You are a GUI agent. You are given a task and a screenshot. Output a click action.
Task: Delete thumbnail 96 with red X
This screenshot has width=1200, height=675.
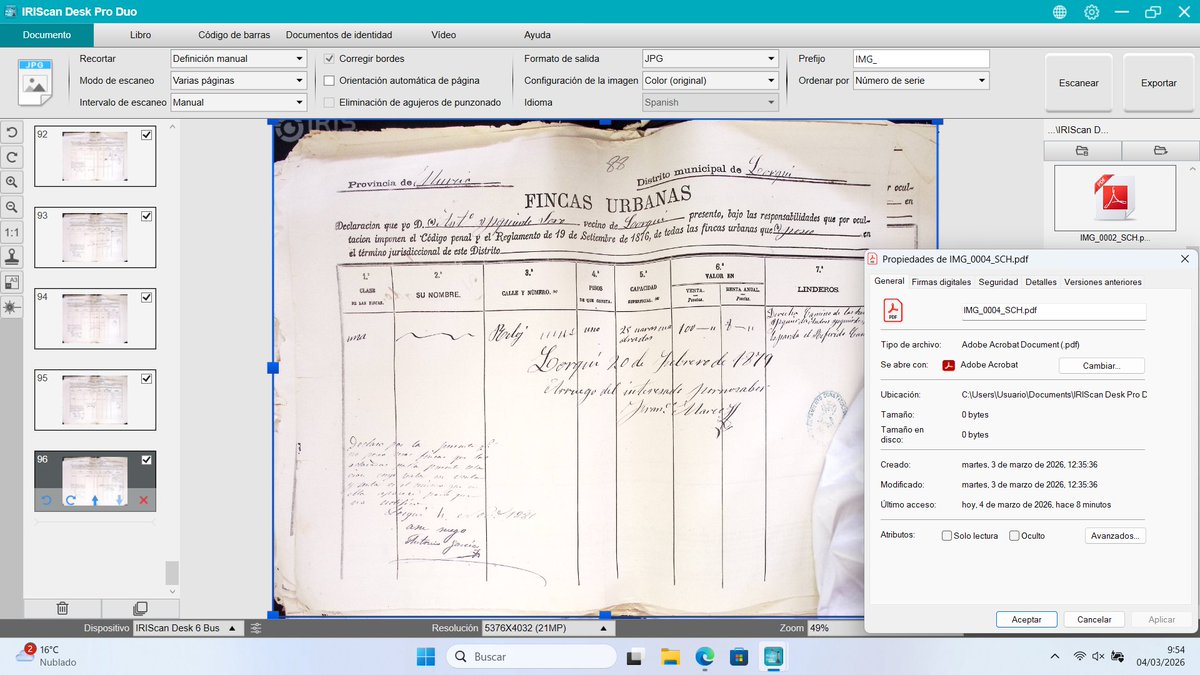(143, 500)
